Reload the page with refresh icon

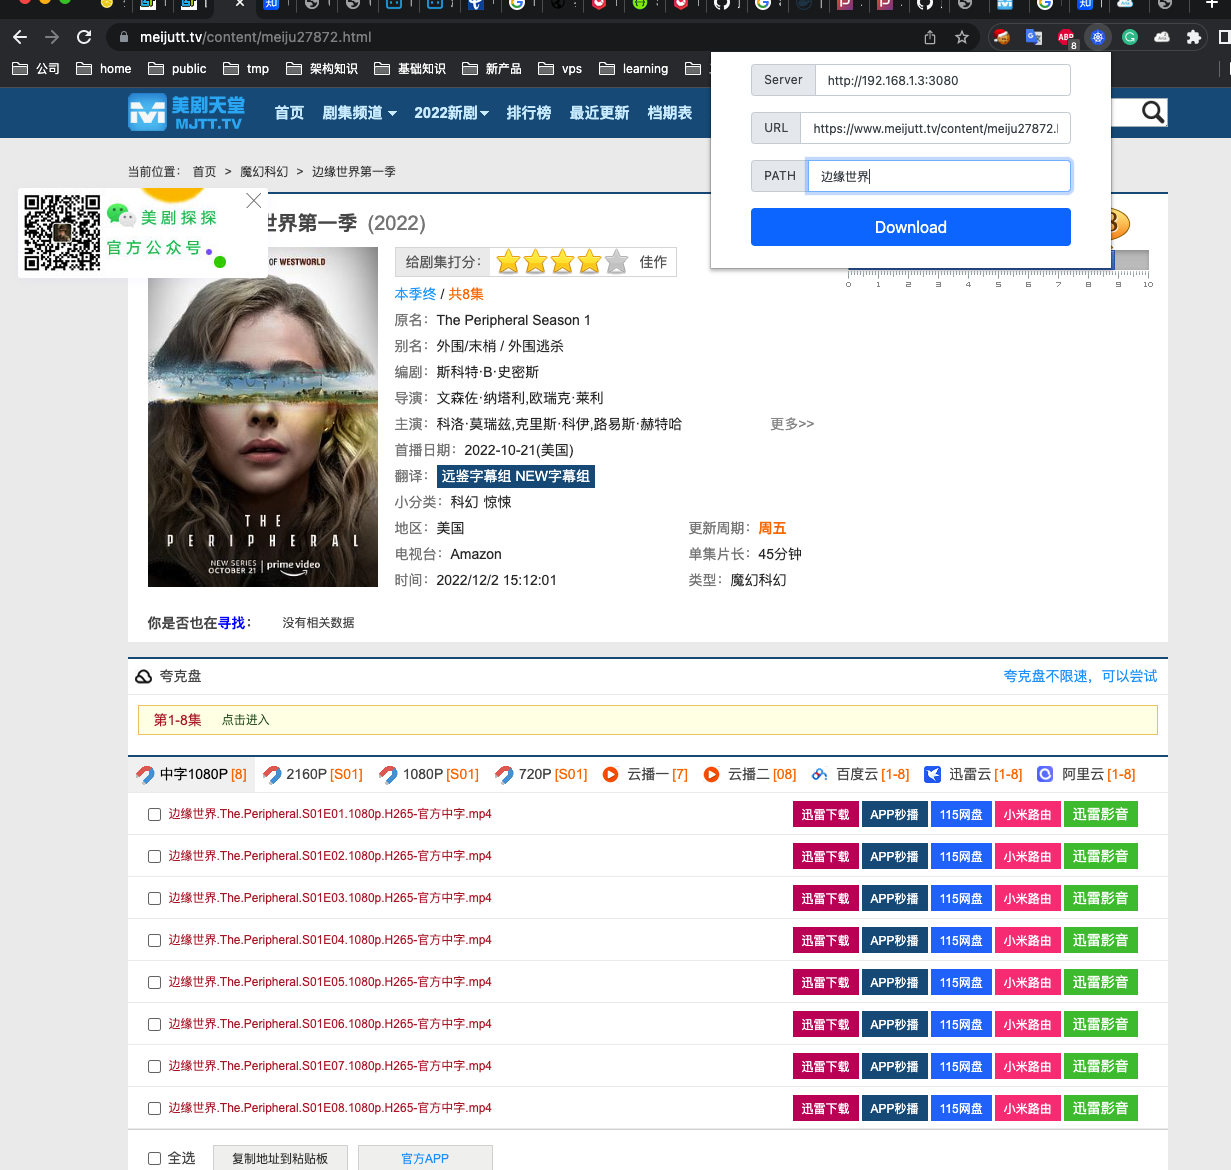(84, 37)
